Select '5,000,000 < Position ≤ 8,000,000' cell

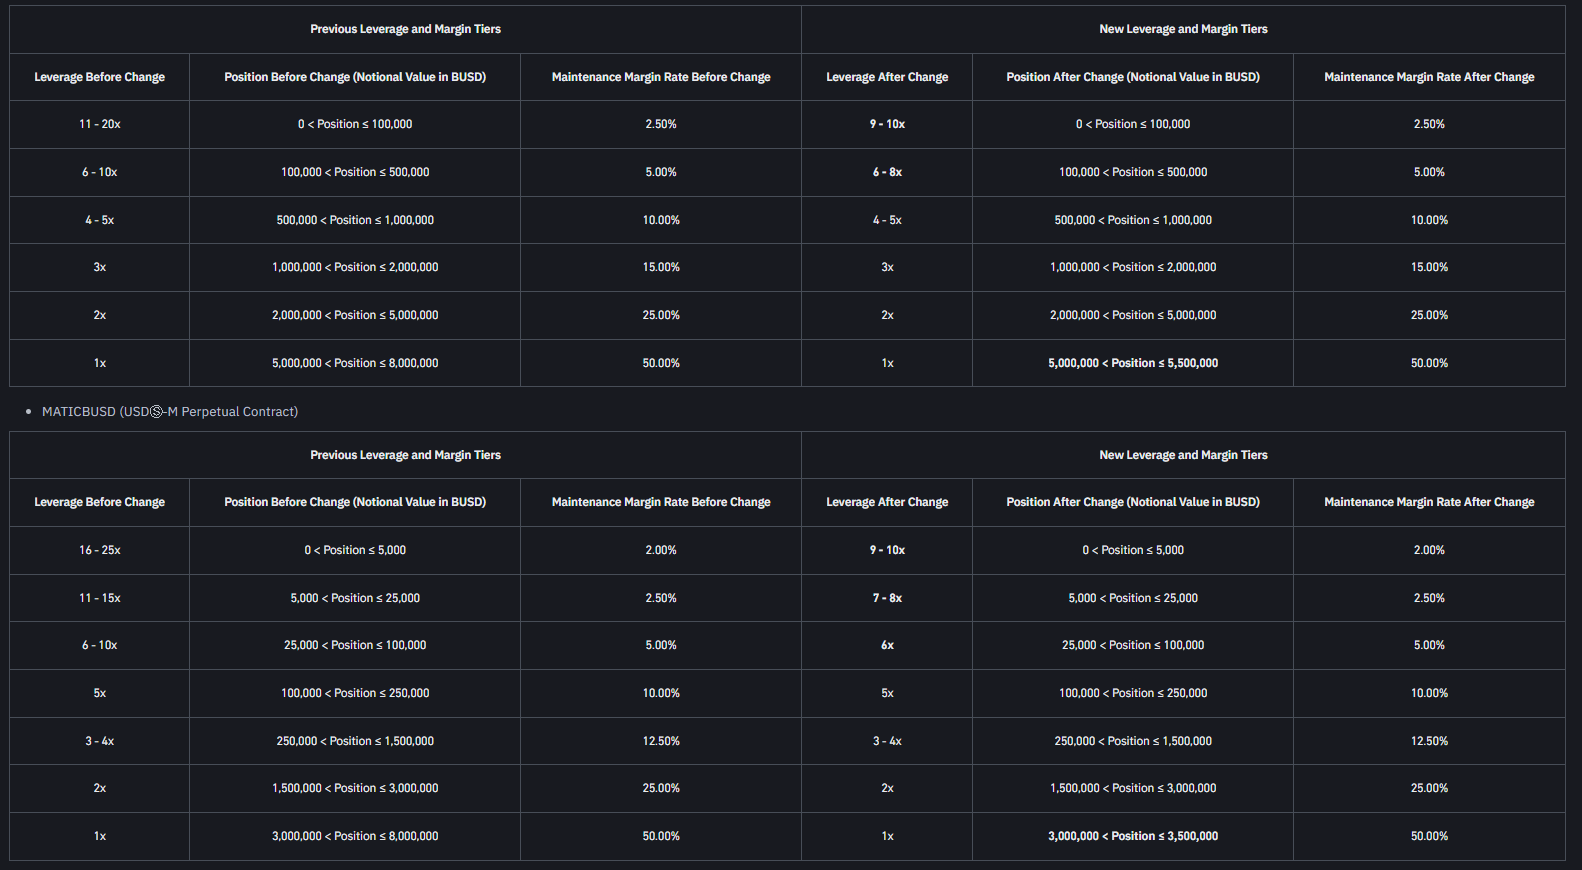tap(355, 363)
